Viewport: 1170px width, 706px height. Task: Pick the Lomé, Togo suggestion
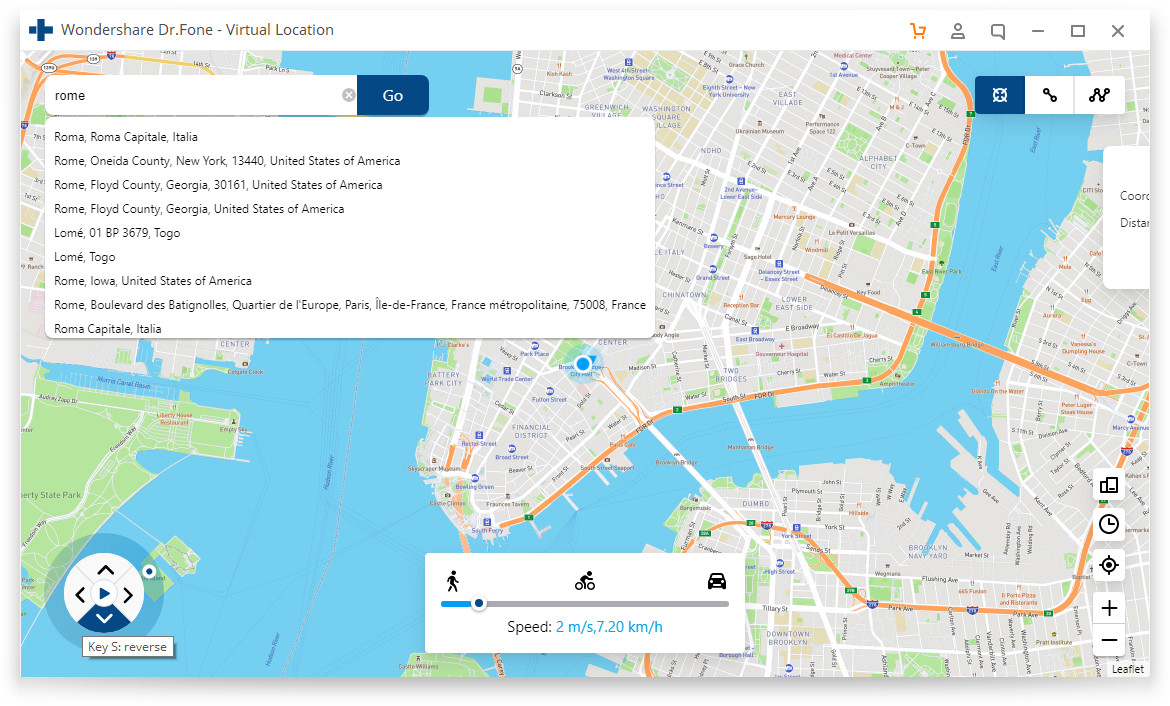pos(84,256)
